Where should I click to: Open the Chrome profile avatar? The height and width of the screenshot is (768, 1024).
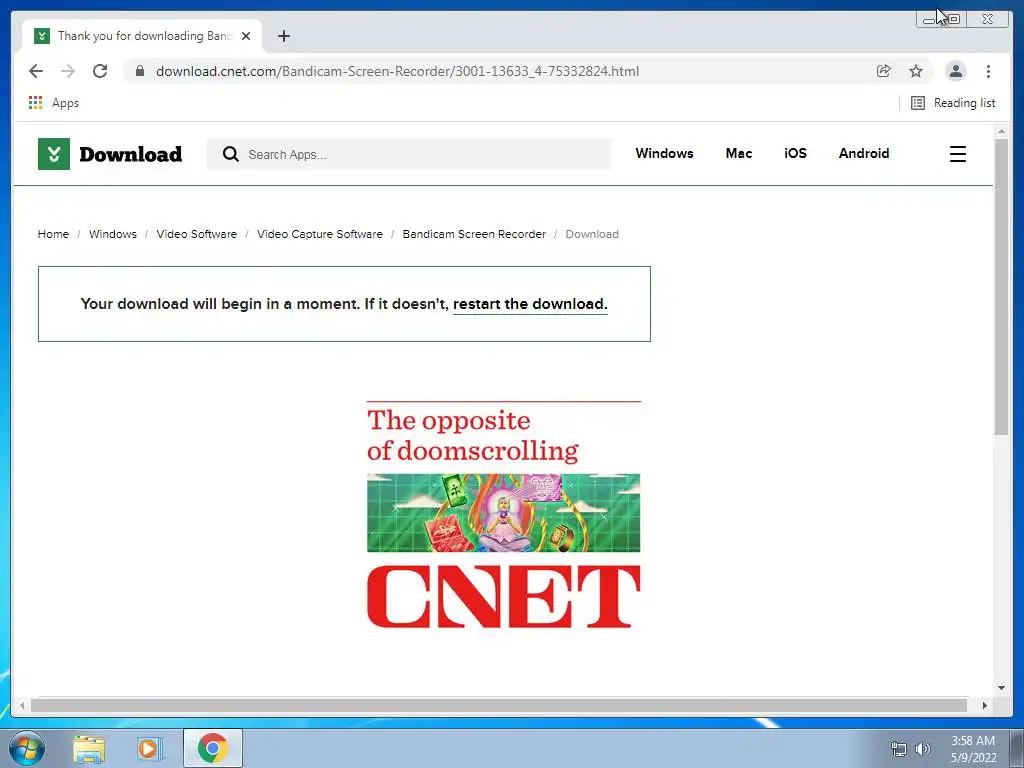click(955, 71)
